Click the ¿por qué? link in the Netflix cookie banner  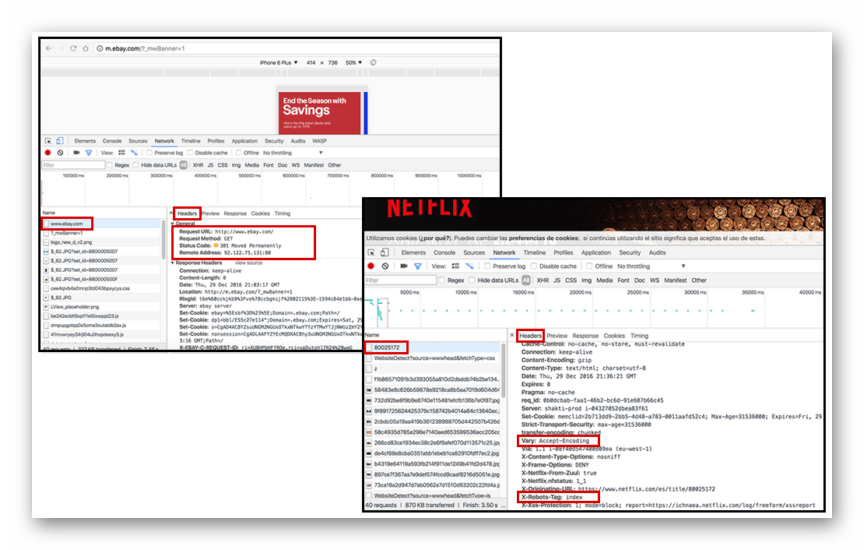pyautogui.click(x=434, y=238)
